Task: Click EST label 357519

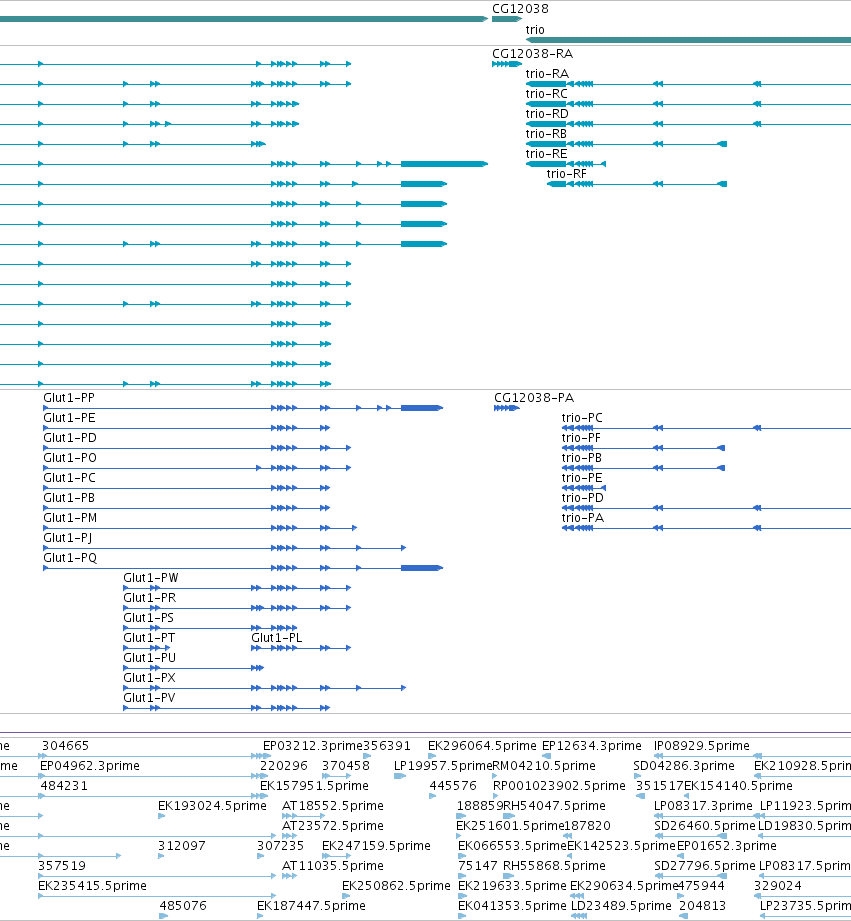Action: 62,865
